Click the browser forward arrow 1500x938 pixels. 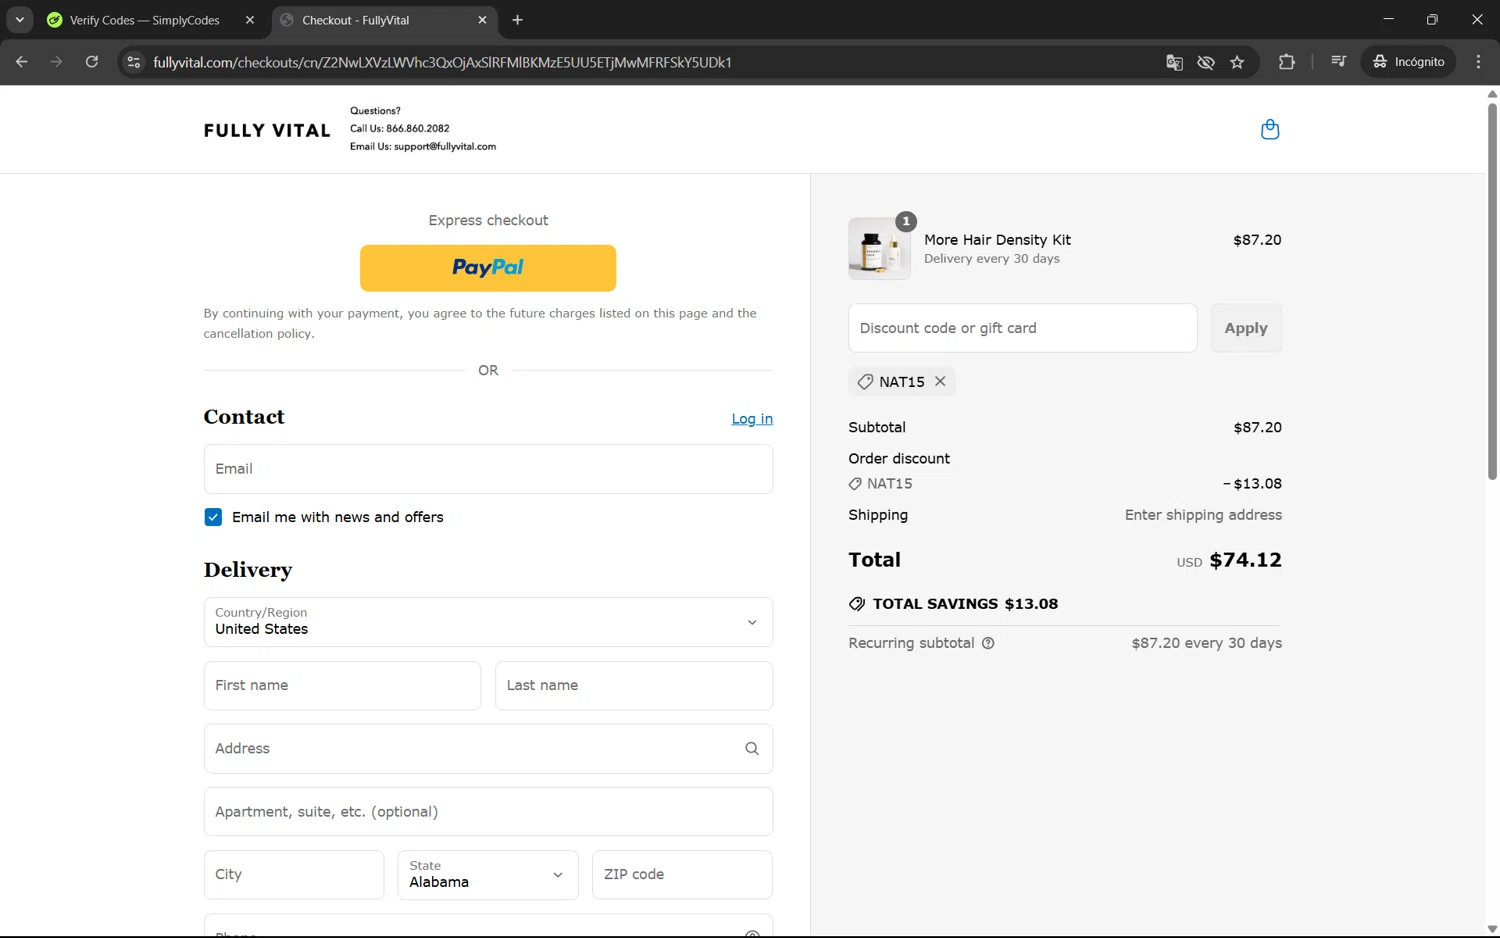click(57, 62)
